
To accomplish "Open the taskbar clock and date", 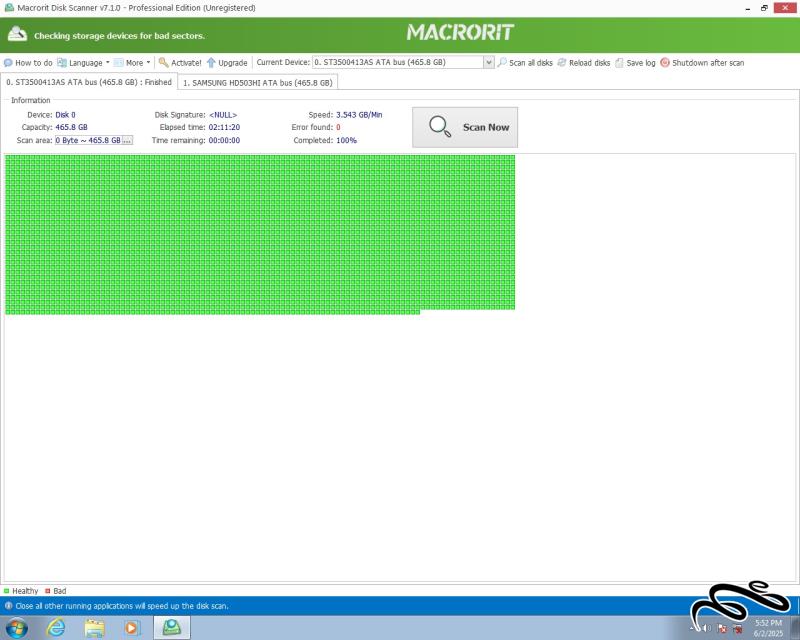I will point(768,628).
